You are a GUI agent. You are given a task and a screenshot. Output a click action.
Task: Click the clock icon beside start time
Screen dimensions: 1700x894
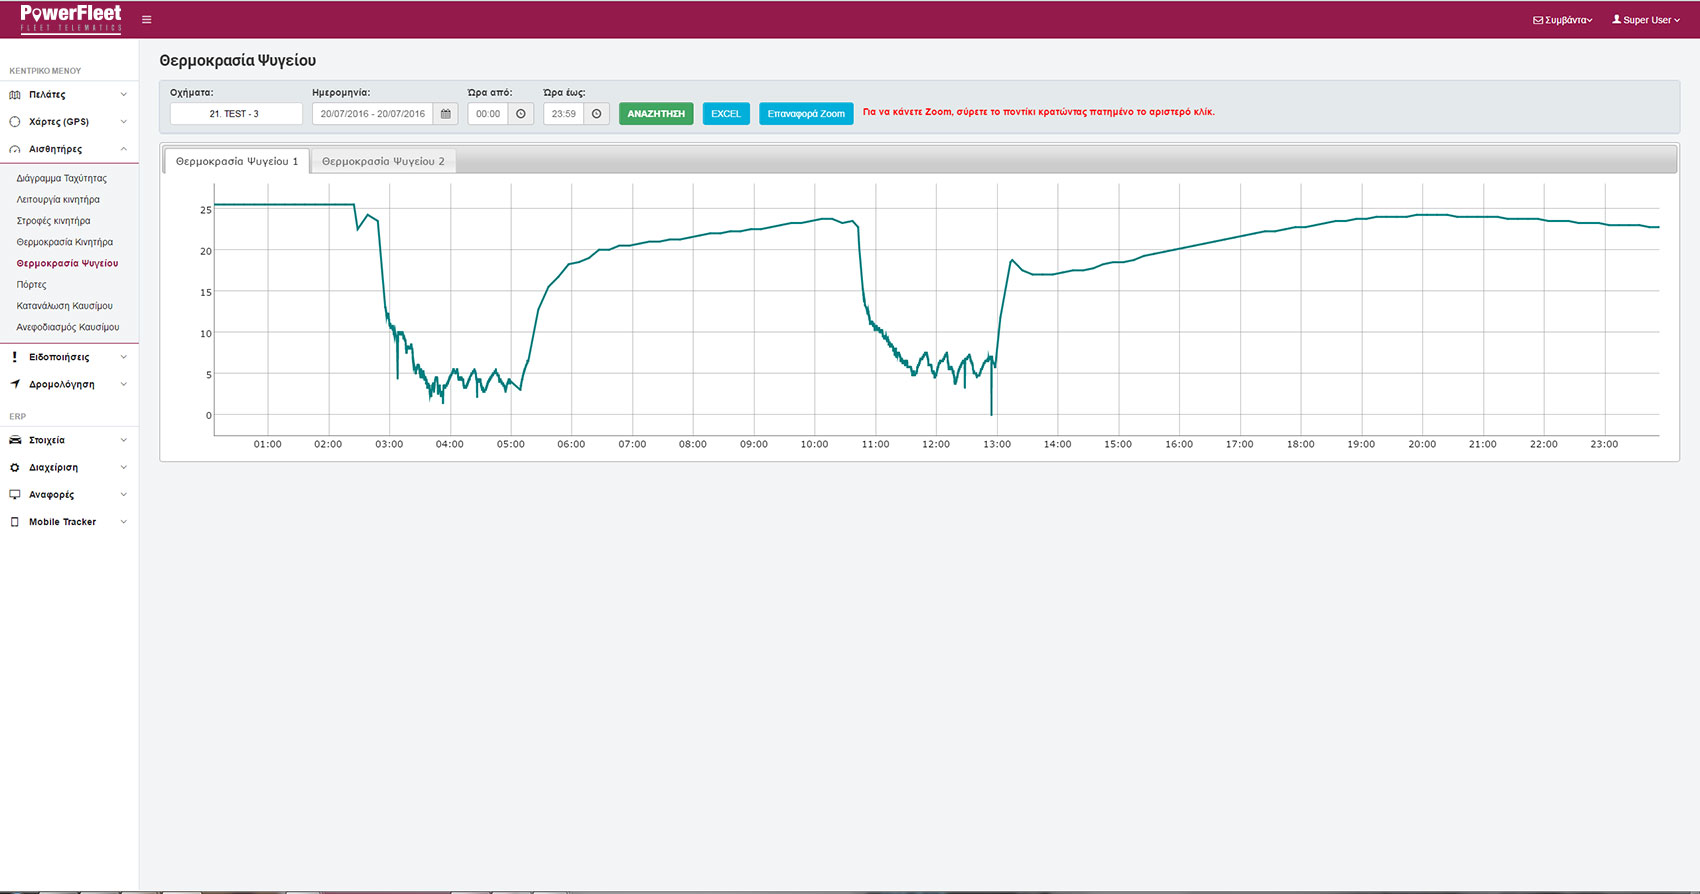(x=521, y=114)
